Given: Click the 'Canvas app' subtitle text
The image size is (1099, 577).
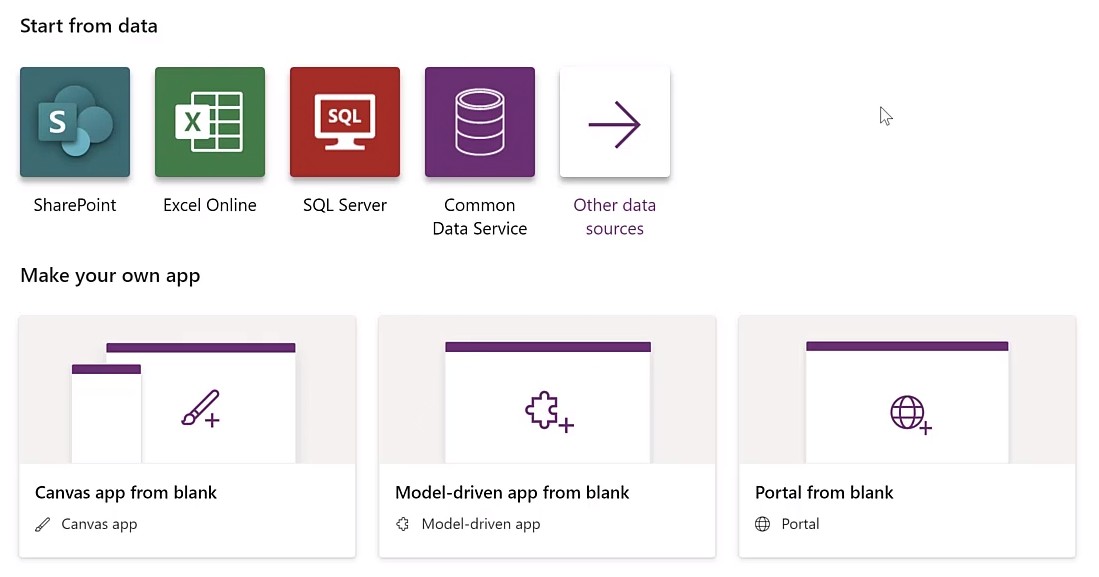Looking at the screenshot, I should pyautogui.click(x=100, y=524).
